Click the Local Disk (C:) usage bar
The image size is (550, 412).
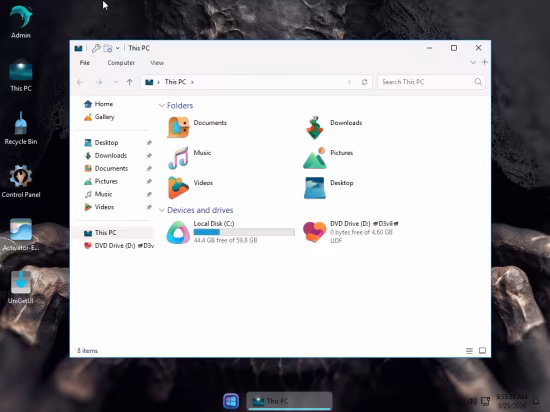(244, 232)
